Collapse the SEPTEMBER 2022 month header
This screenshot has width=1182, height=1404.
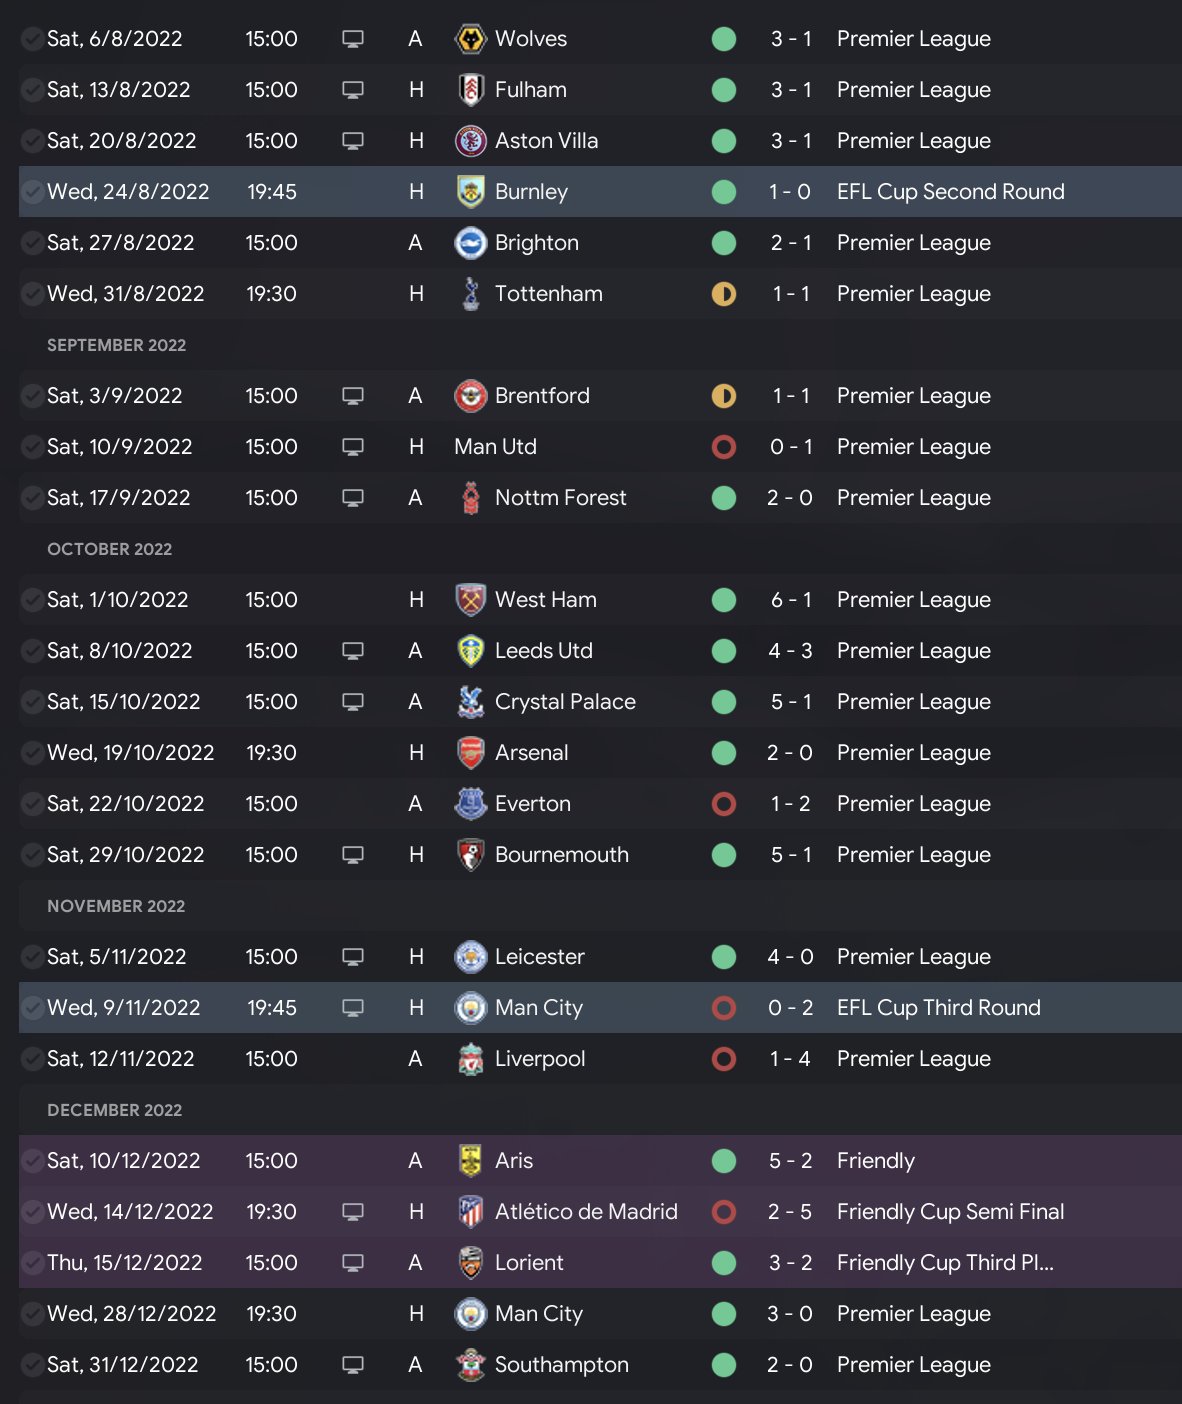[117, 345]
